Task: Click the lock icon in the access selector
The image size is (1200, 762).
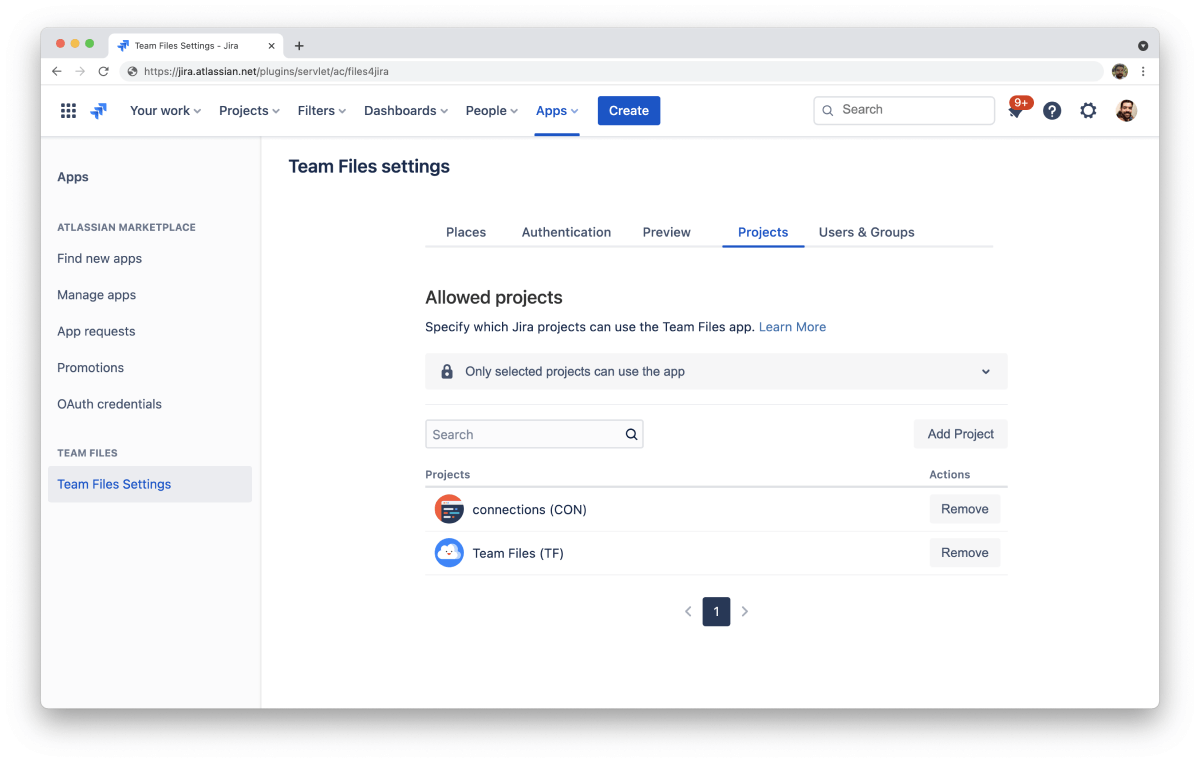Action: (447, 371)
